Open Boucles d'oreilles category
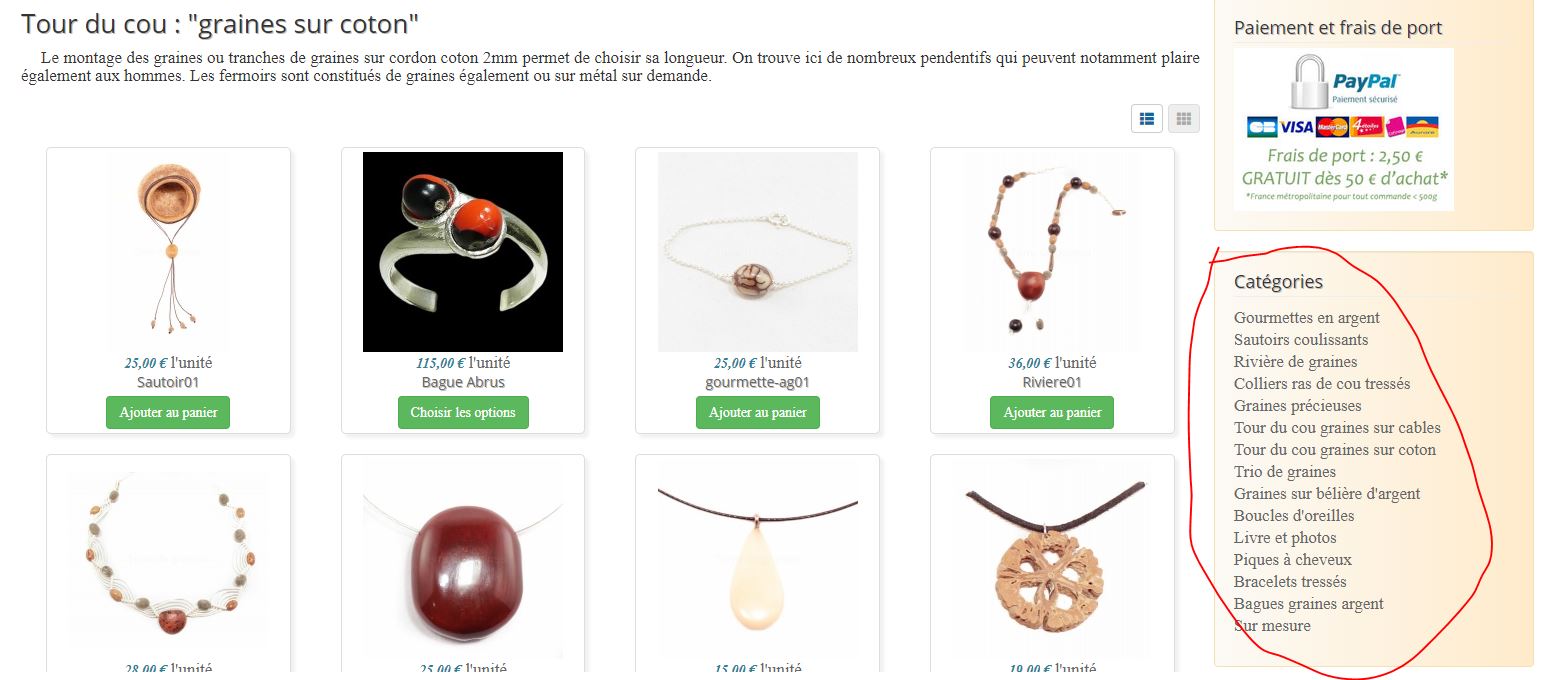 click(x=1294, y=516)
